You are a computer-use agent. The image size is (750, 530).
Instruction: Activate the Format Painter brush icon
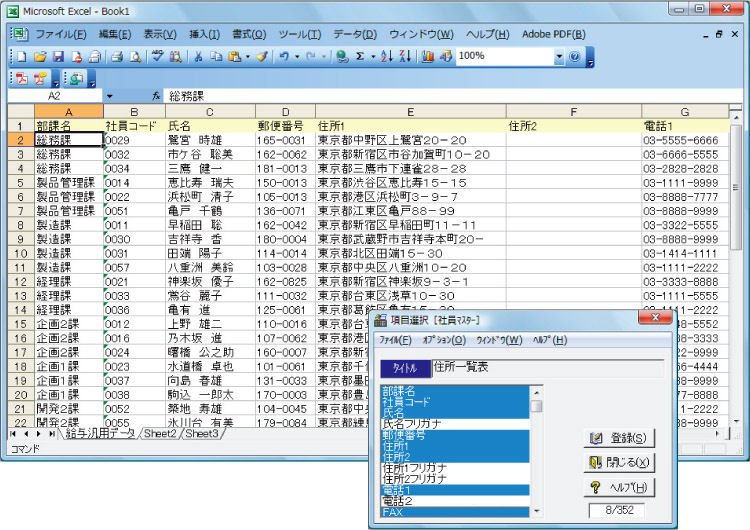click(x=262, y=57)
